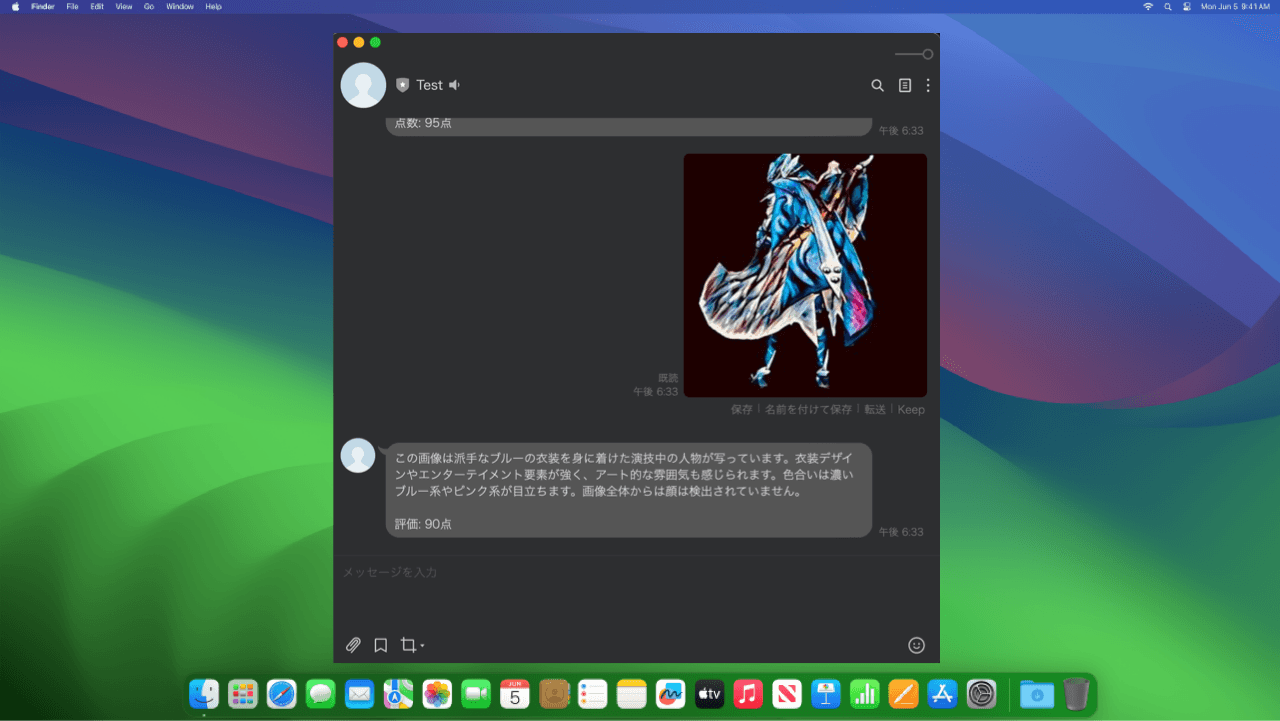Open the emoji sticker picker
The width and height of the screenshot is (1280, 721).
[916, 645]
